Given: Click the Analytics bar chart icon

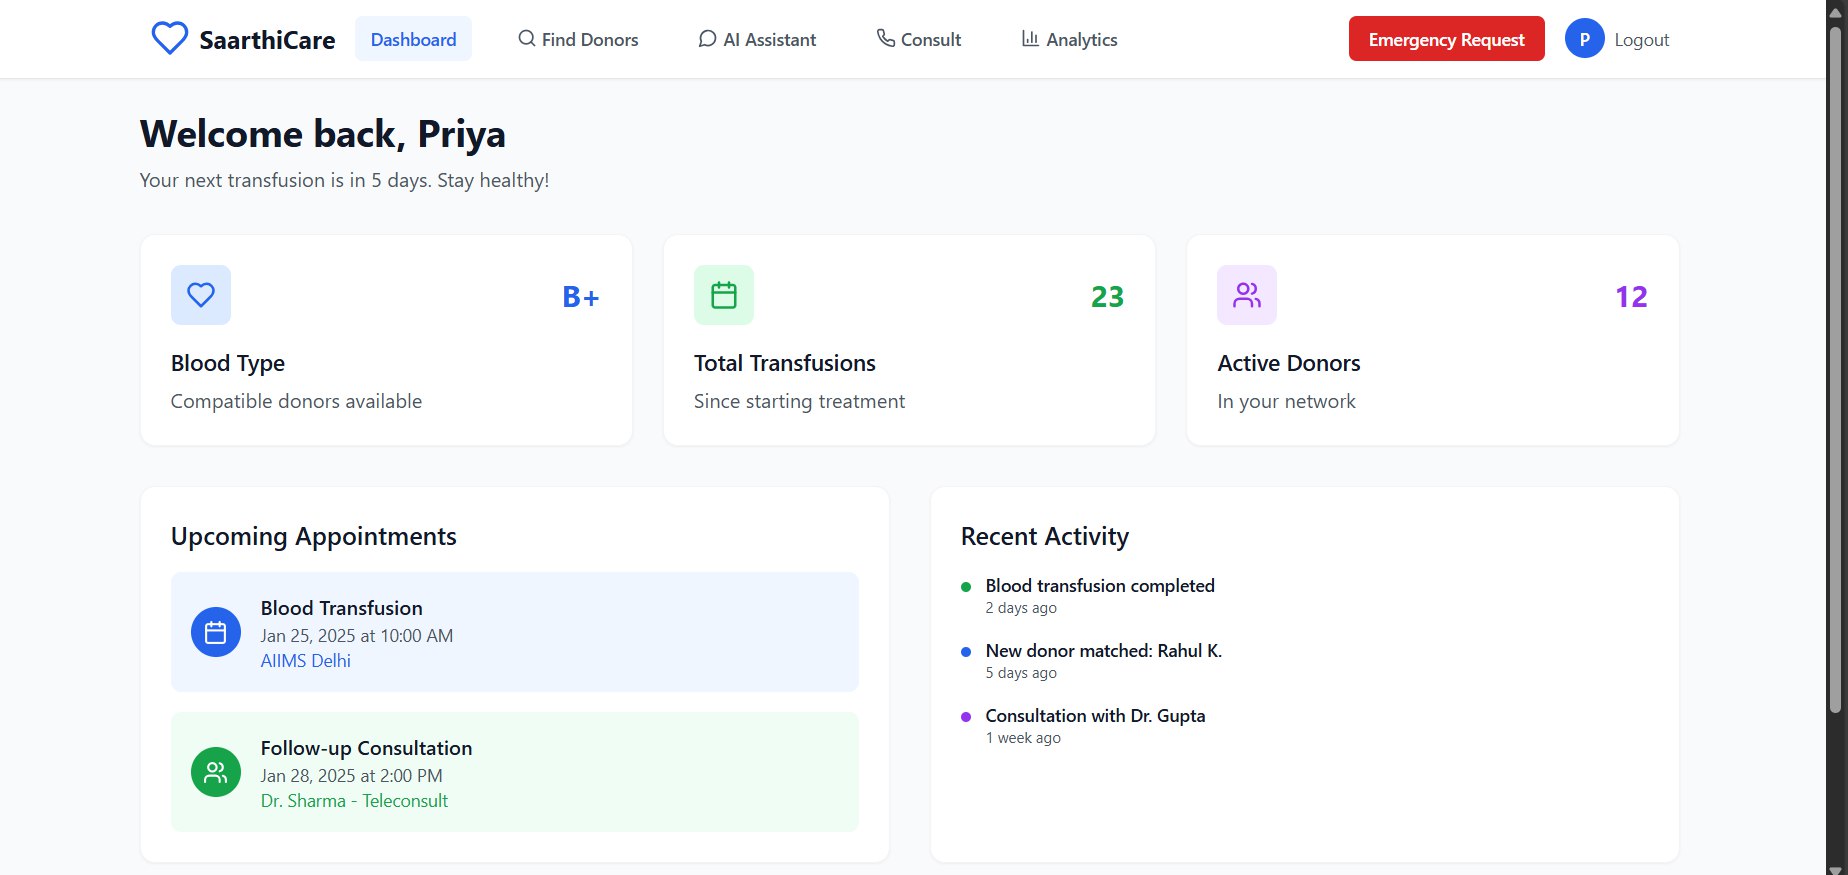Looking at the screenshot, I should [1030, 38].
